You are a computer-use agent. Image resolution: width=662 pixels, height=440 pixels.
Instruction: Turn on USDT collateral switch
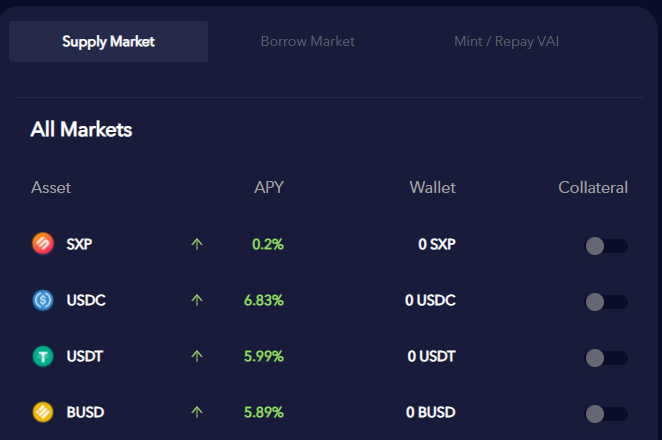click(606, 358)
